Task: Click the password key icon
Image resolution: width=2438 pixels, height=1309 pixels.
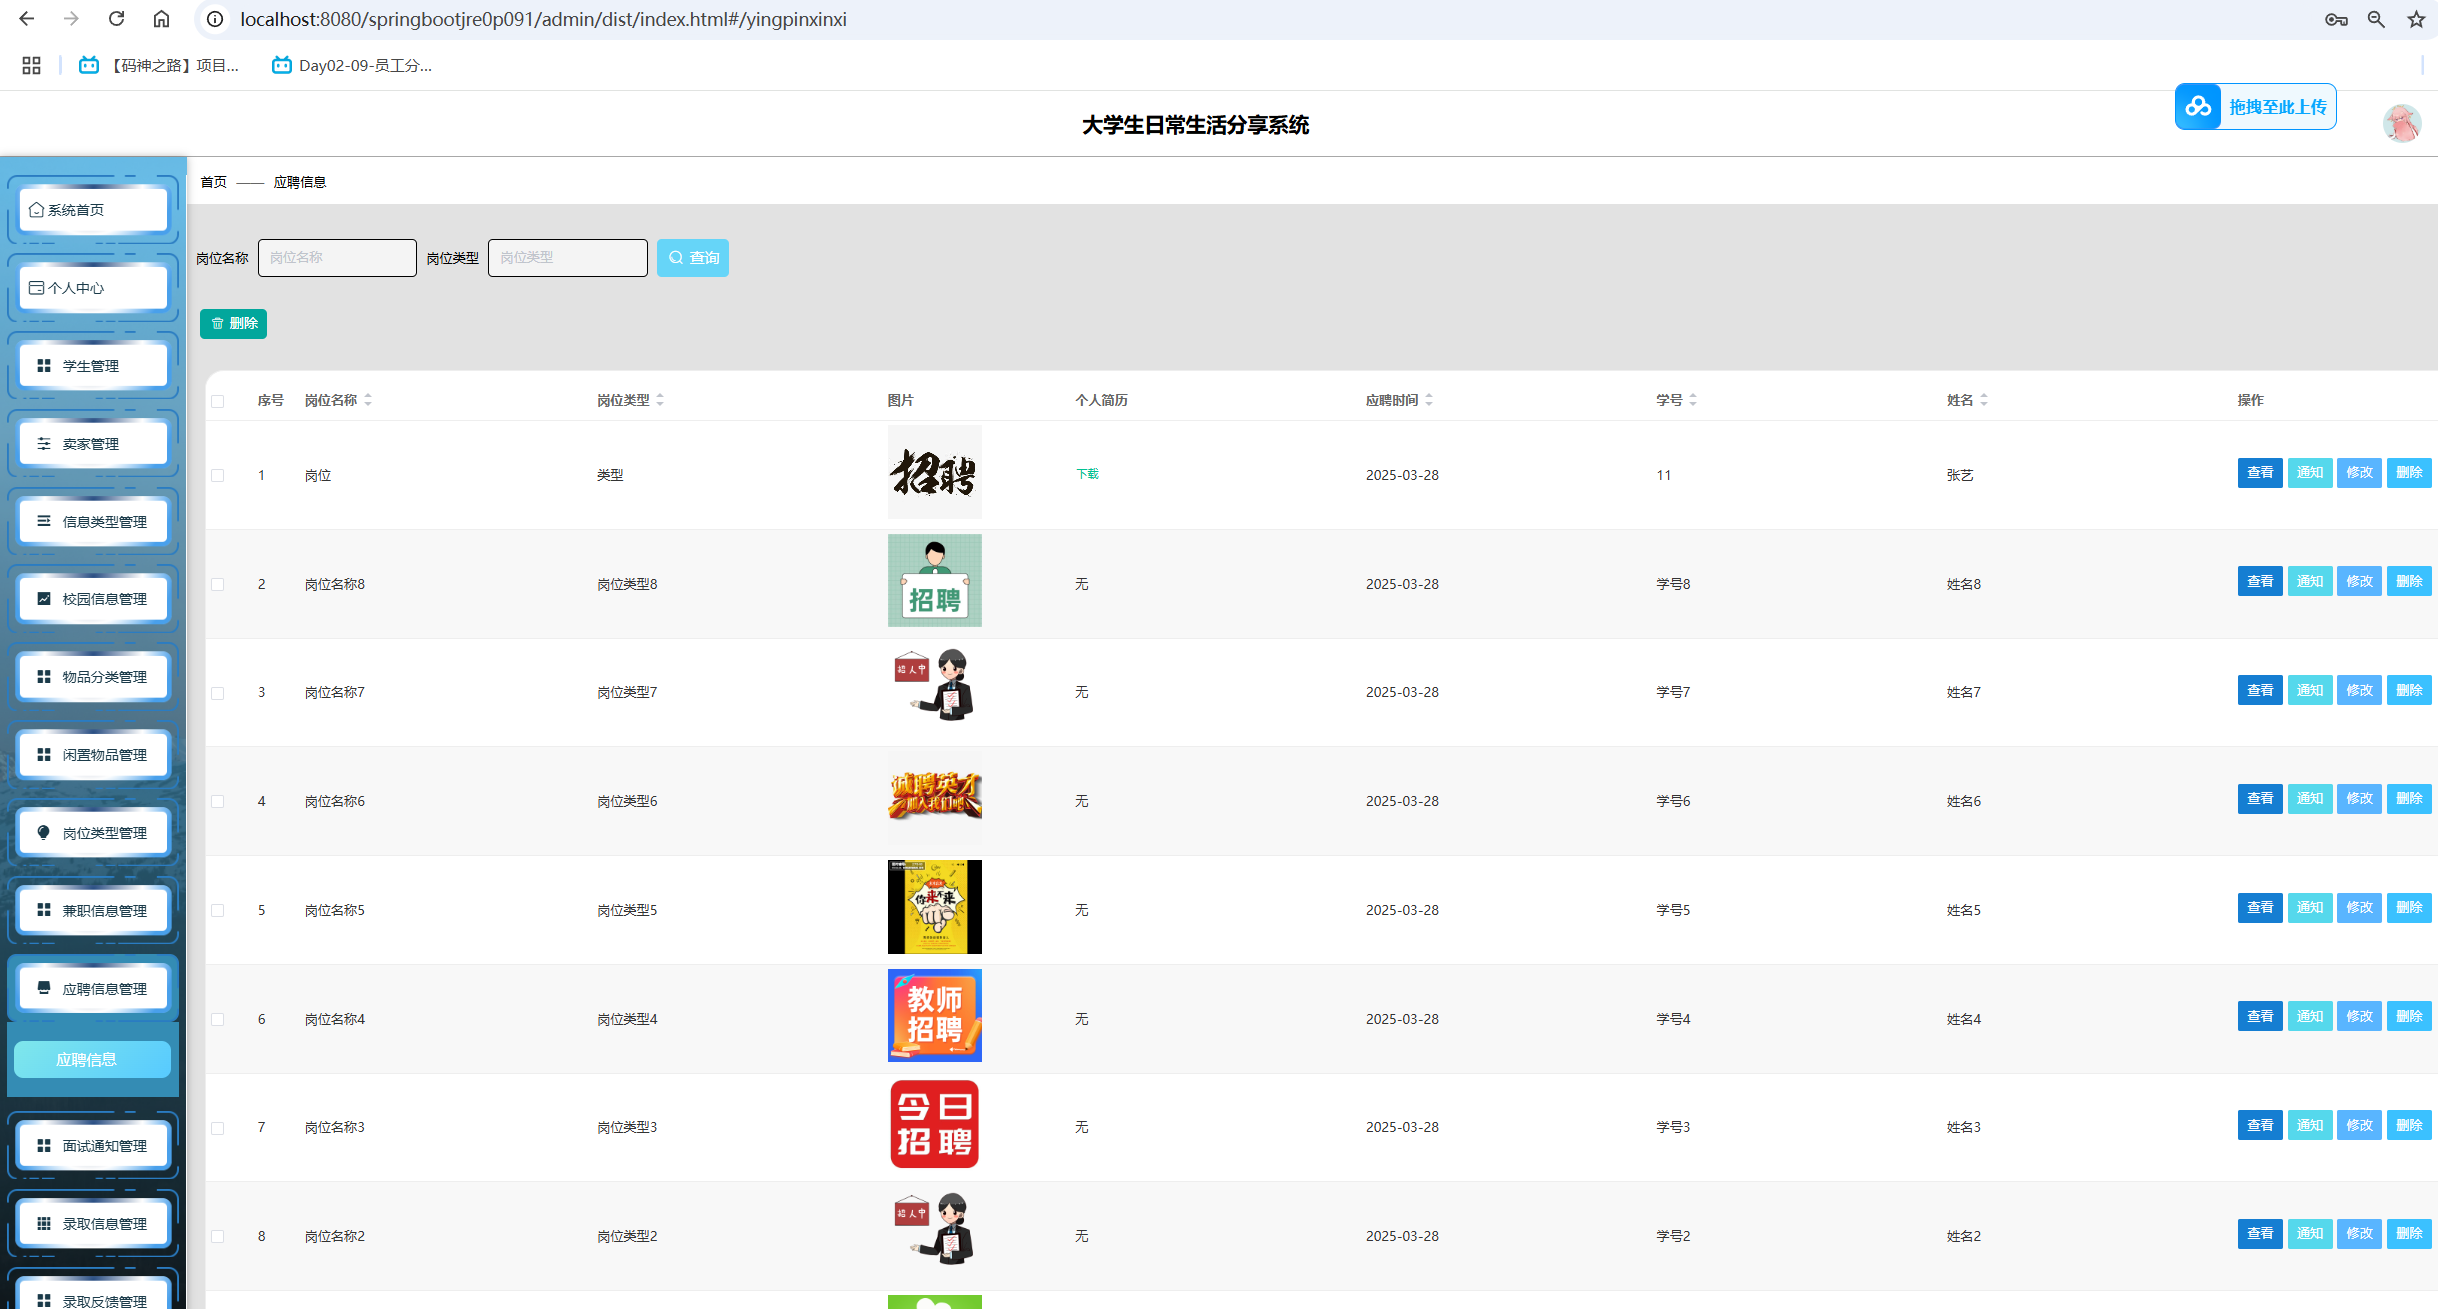Action: [x=2336, y=19]
